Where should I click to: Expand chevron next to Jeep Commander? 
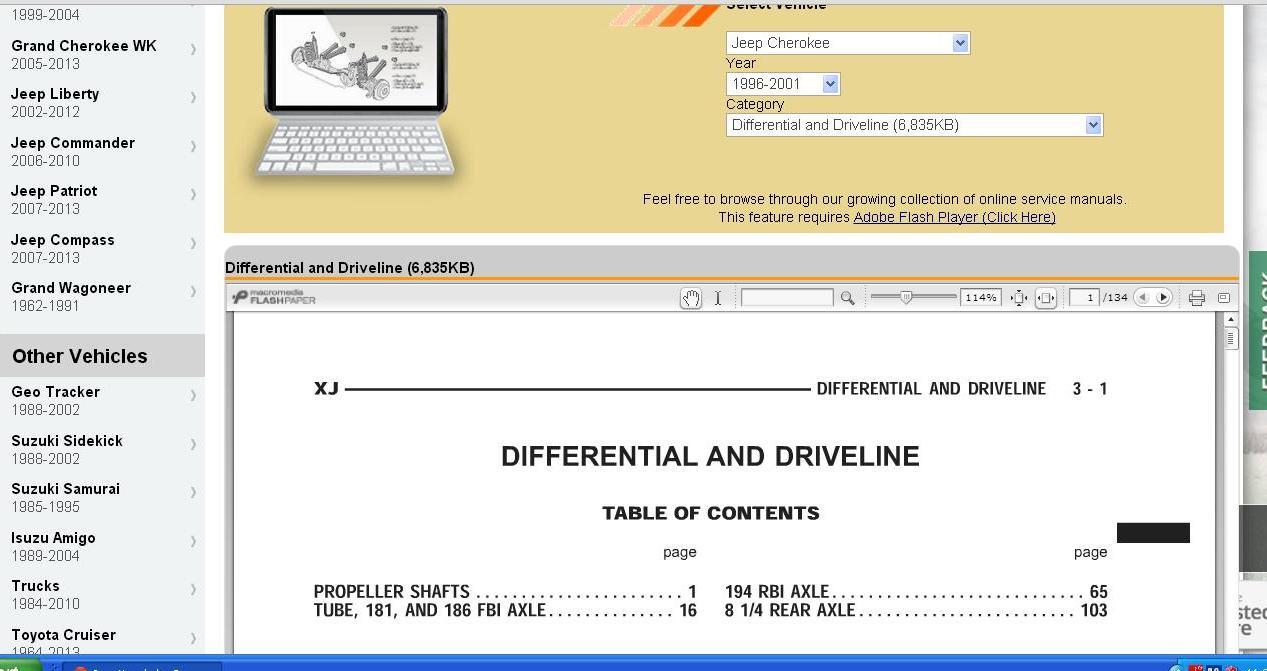tap(193, 146)
